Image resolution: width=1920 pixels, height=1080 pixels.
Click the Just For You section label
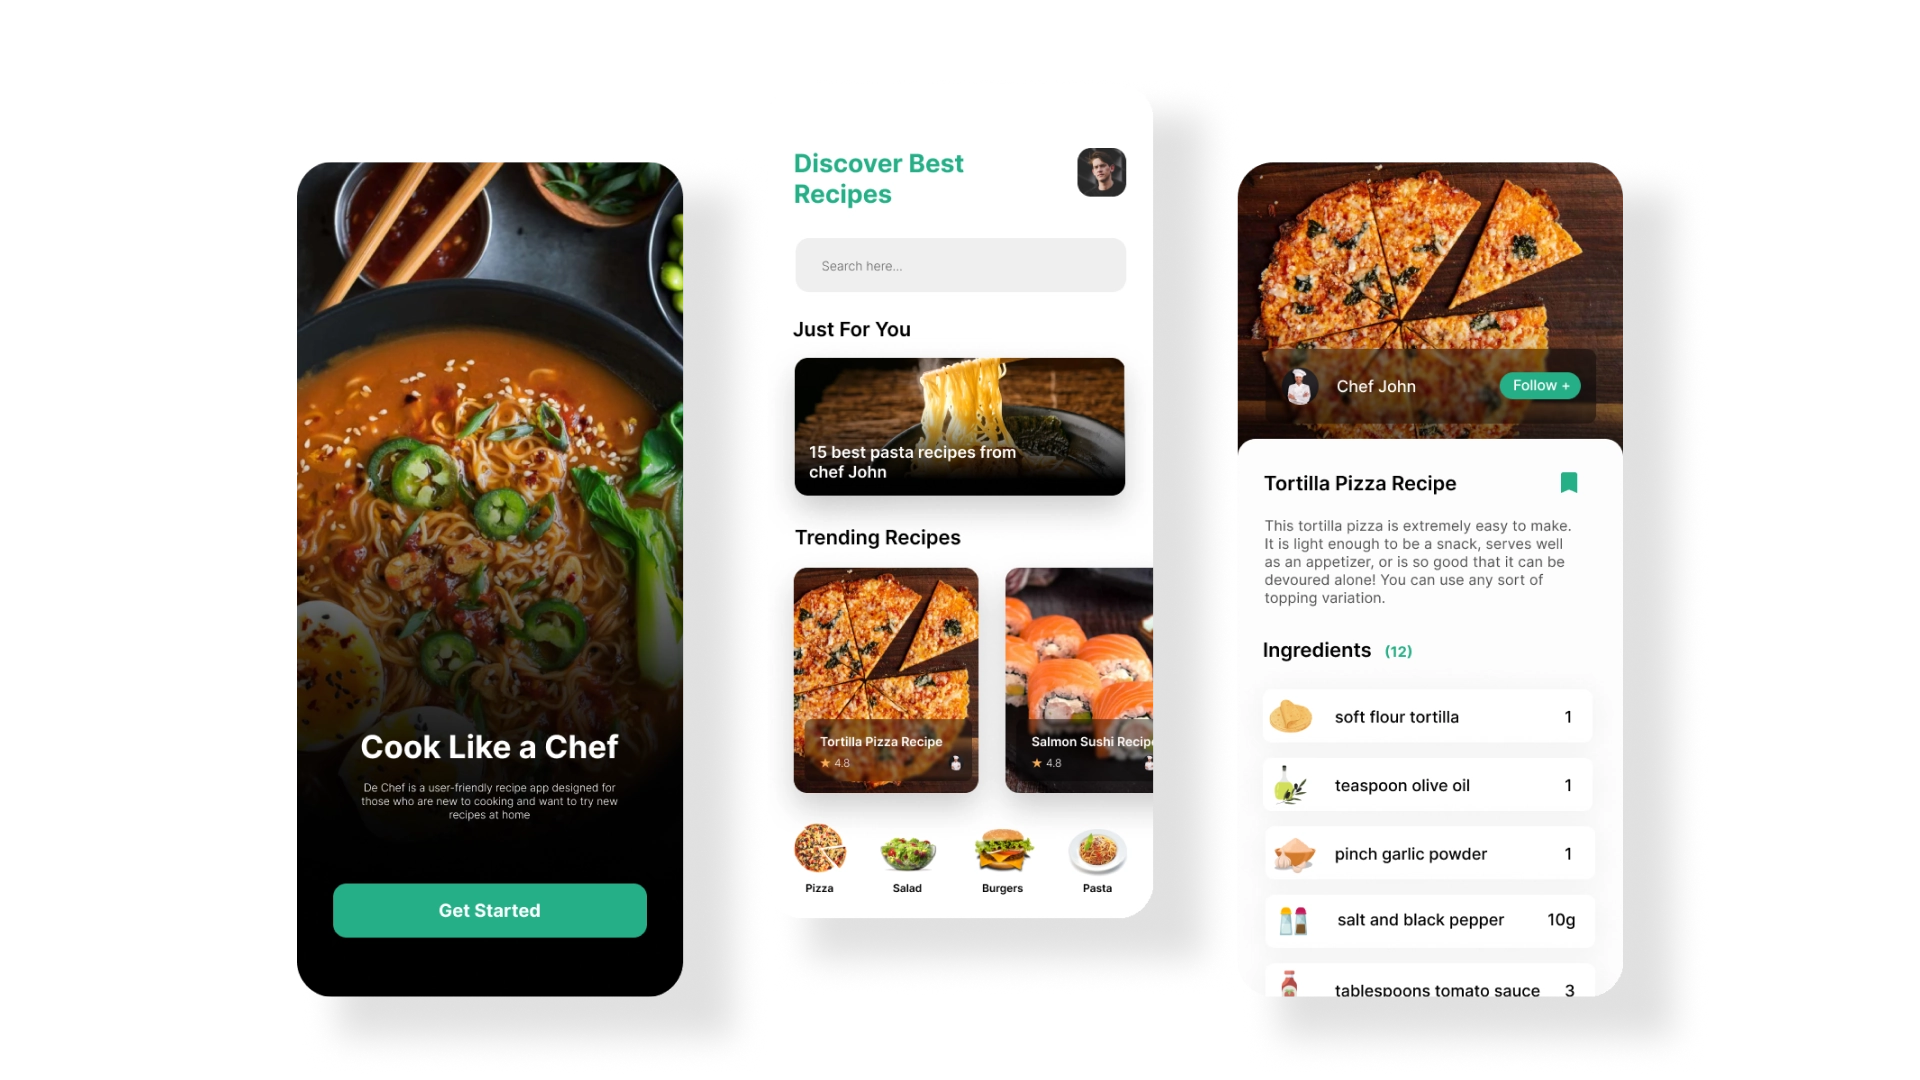tap(853, 328)
